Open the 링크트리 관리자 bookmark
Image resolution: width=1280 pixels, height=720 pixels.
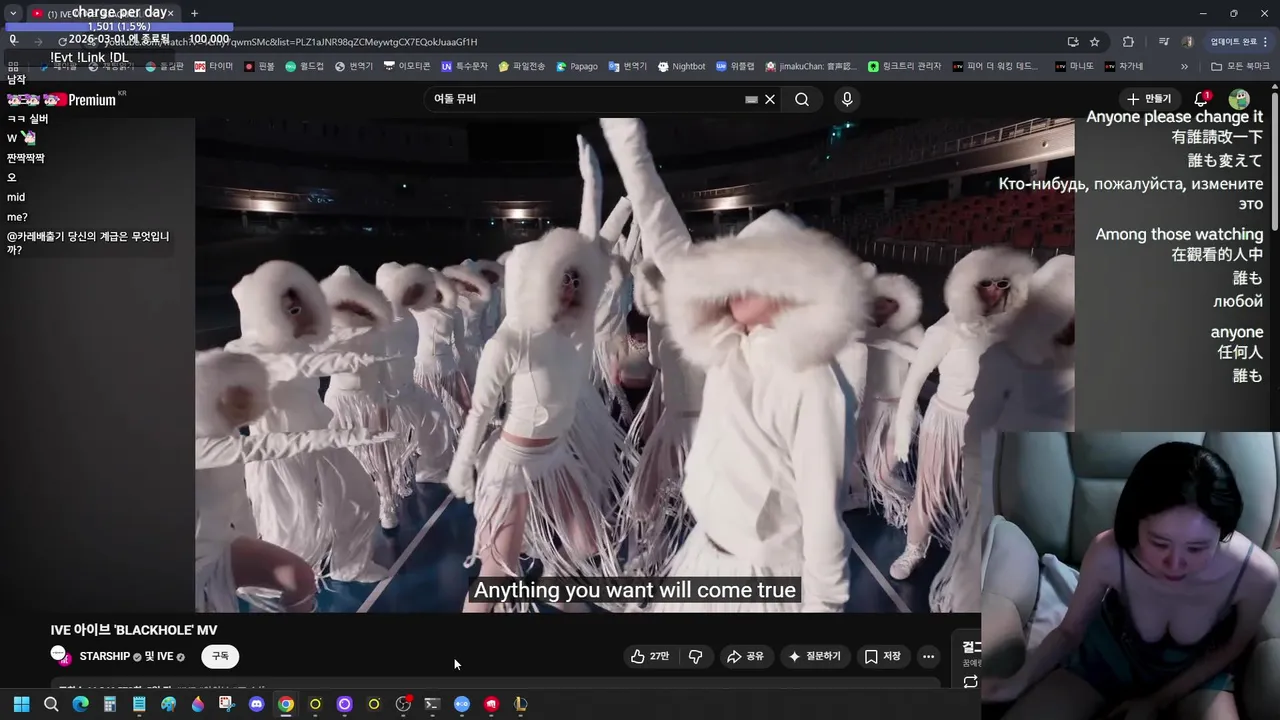tap(904, 66)
